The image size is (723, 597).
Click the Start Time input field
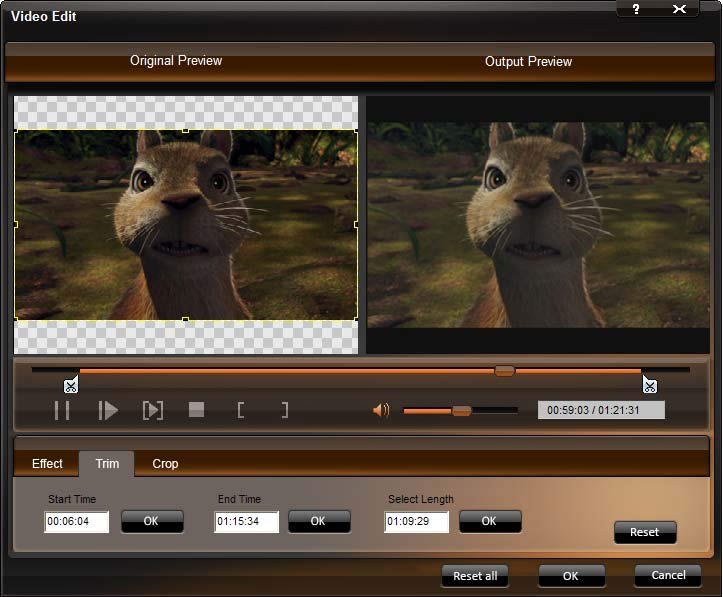76,522
